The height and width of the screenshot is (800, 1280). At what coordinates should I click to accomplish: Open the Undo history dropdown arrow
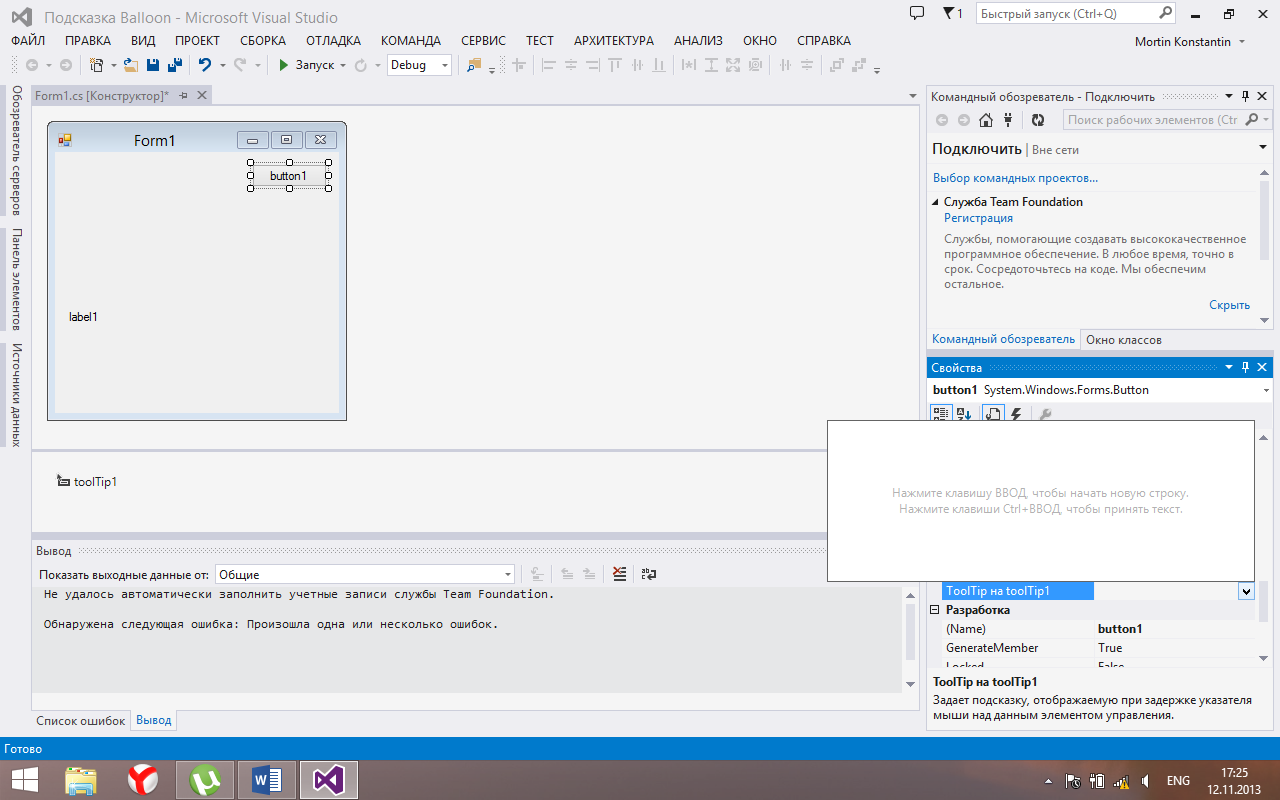222,65
